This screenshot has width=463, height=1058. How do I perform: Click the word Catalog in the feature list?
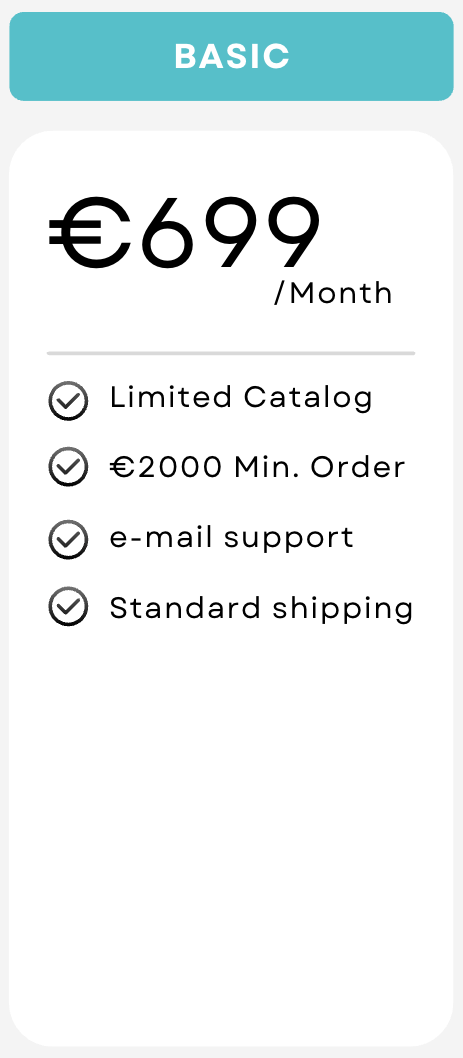(308, 397)
